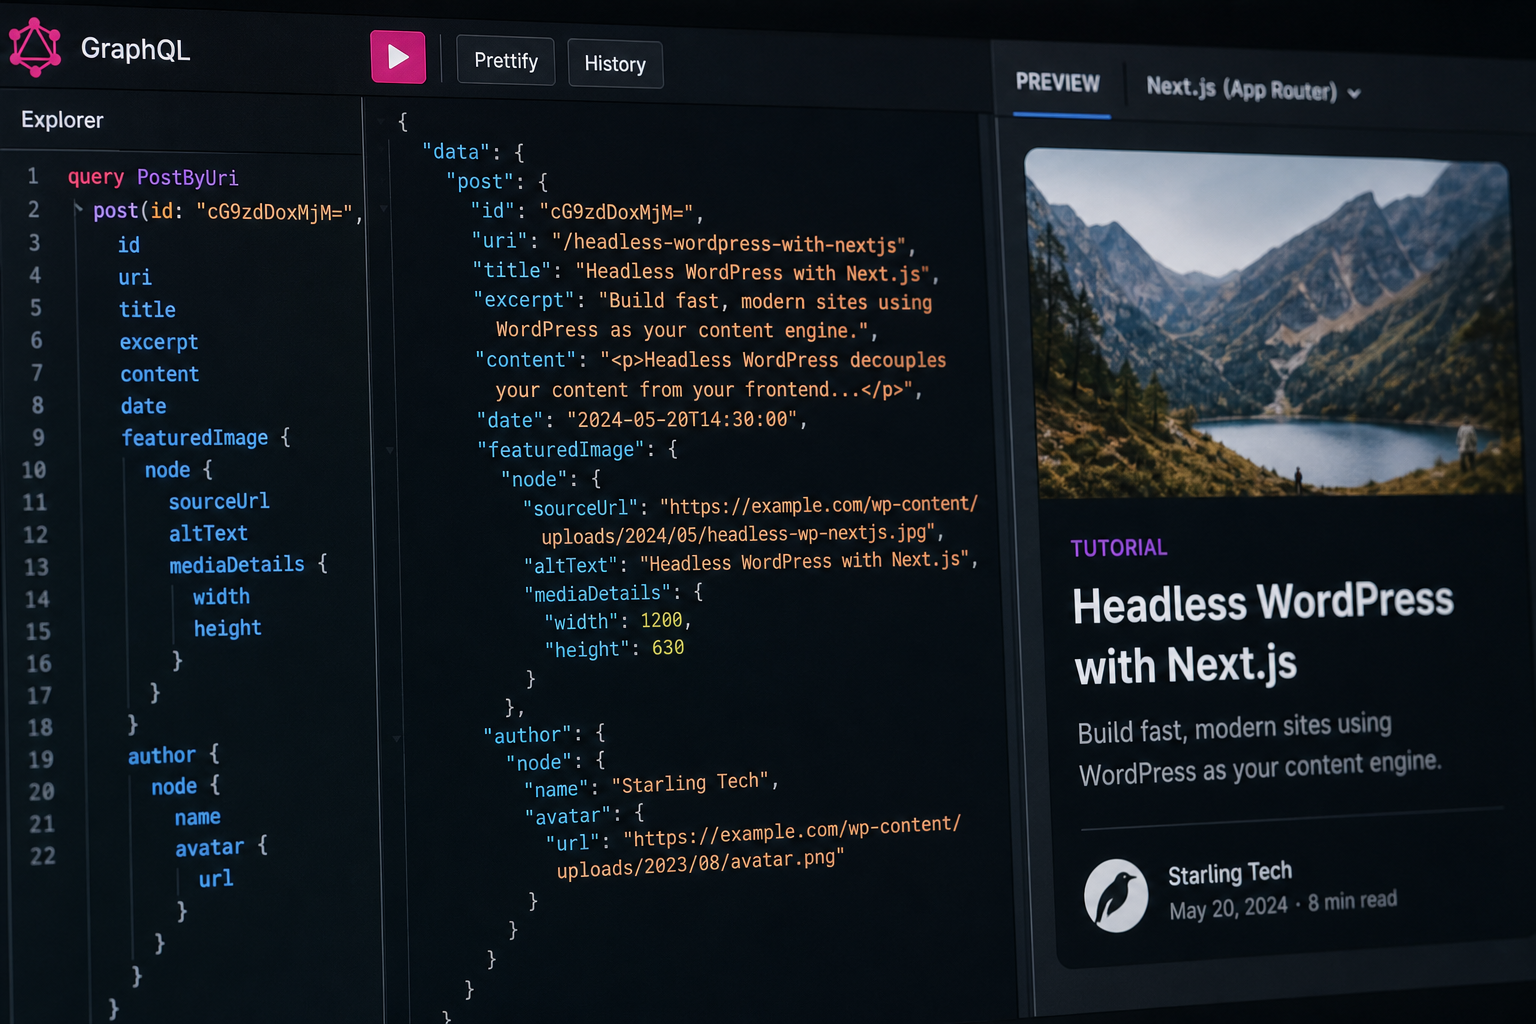Screen dimensions: 1536x1024
Task: Select the uri field in query editor
Action: coord(135,277)
